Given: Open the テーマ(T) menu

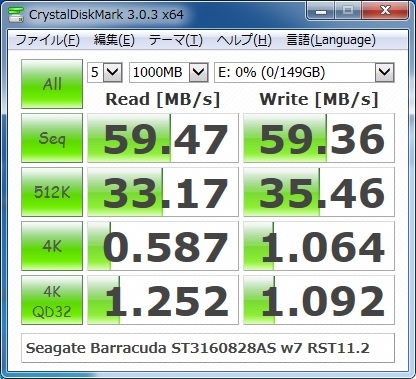Looking at the screenshot, I should tap(176, 40).
